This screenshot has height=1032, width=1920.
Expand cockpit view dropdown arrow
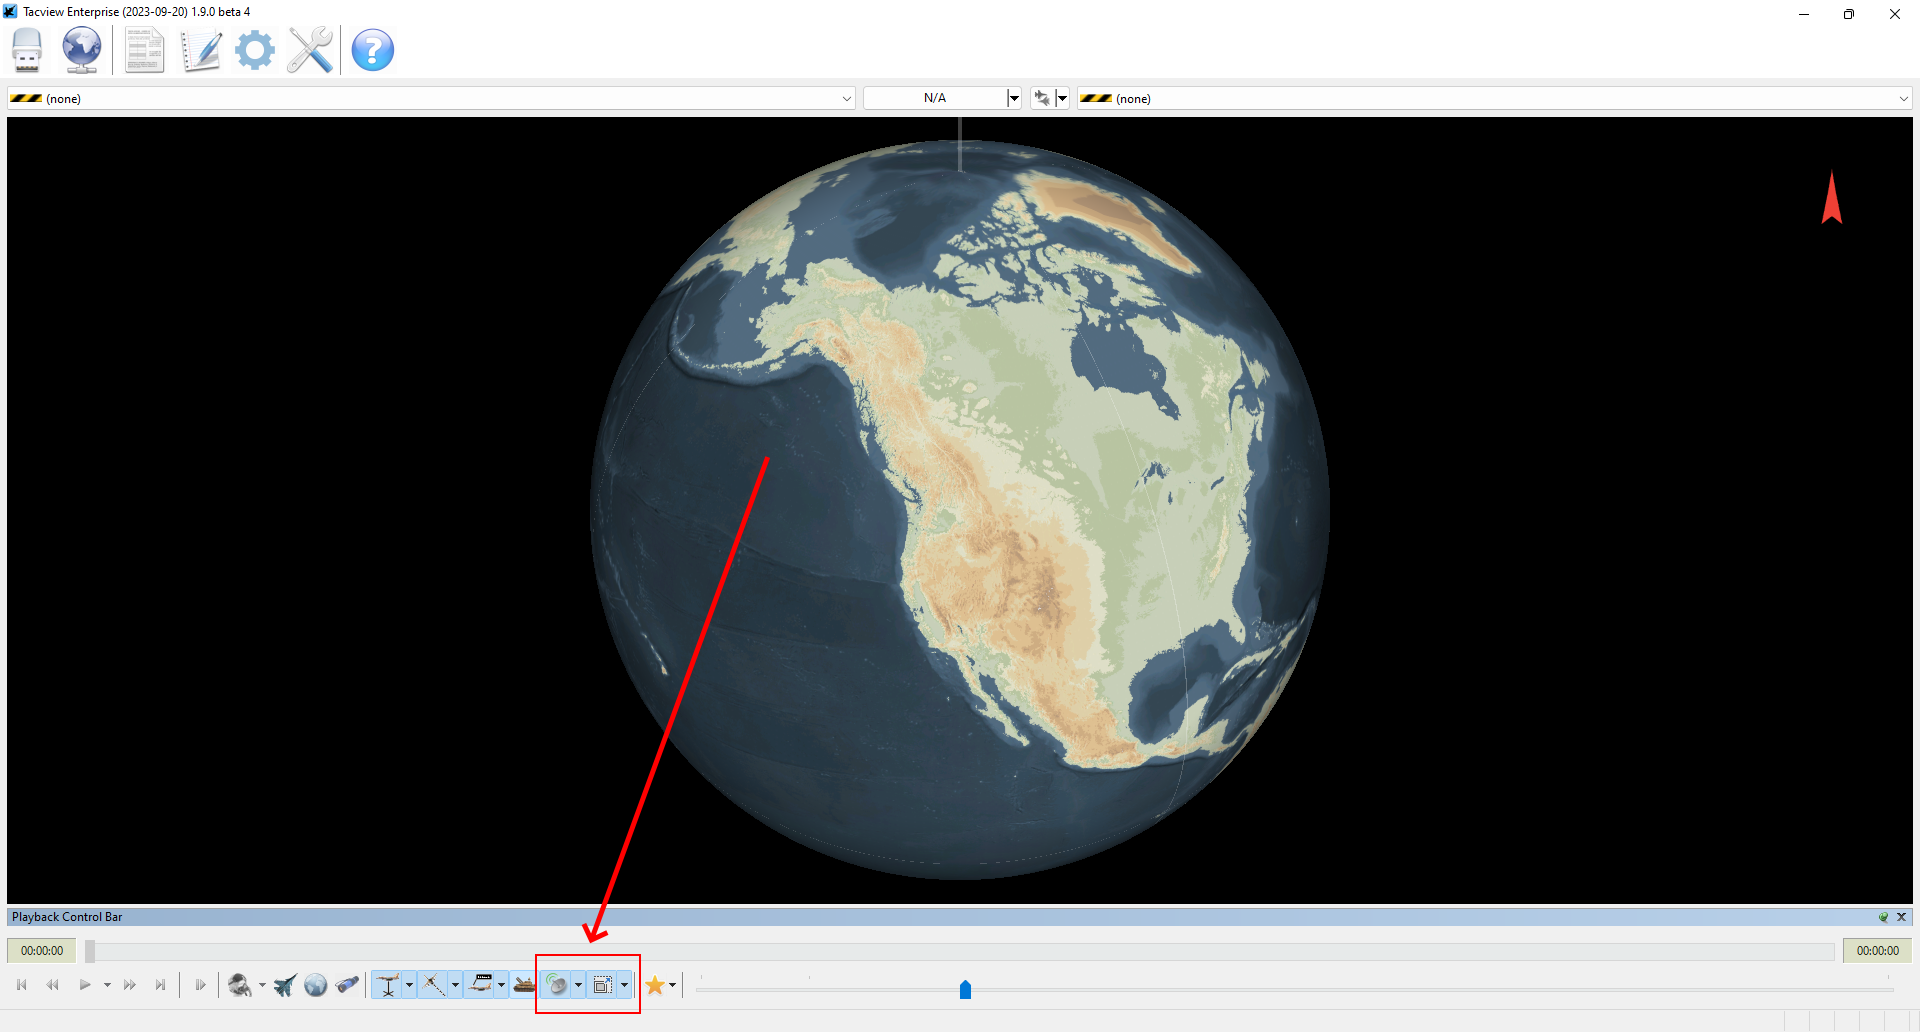pyautogui.click(x=262, y=985)
